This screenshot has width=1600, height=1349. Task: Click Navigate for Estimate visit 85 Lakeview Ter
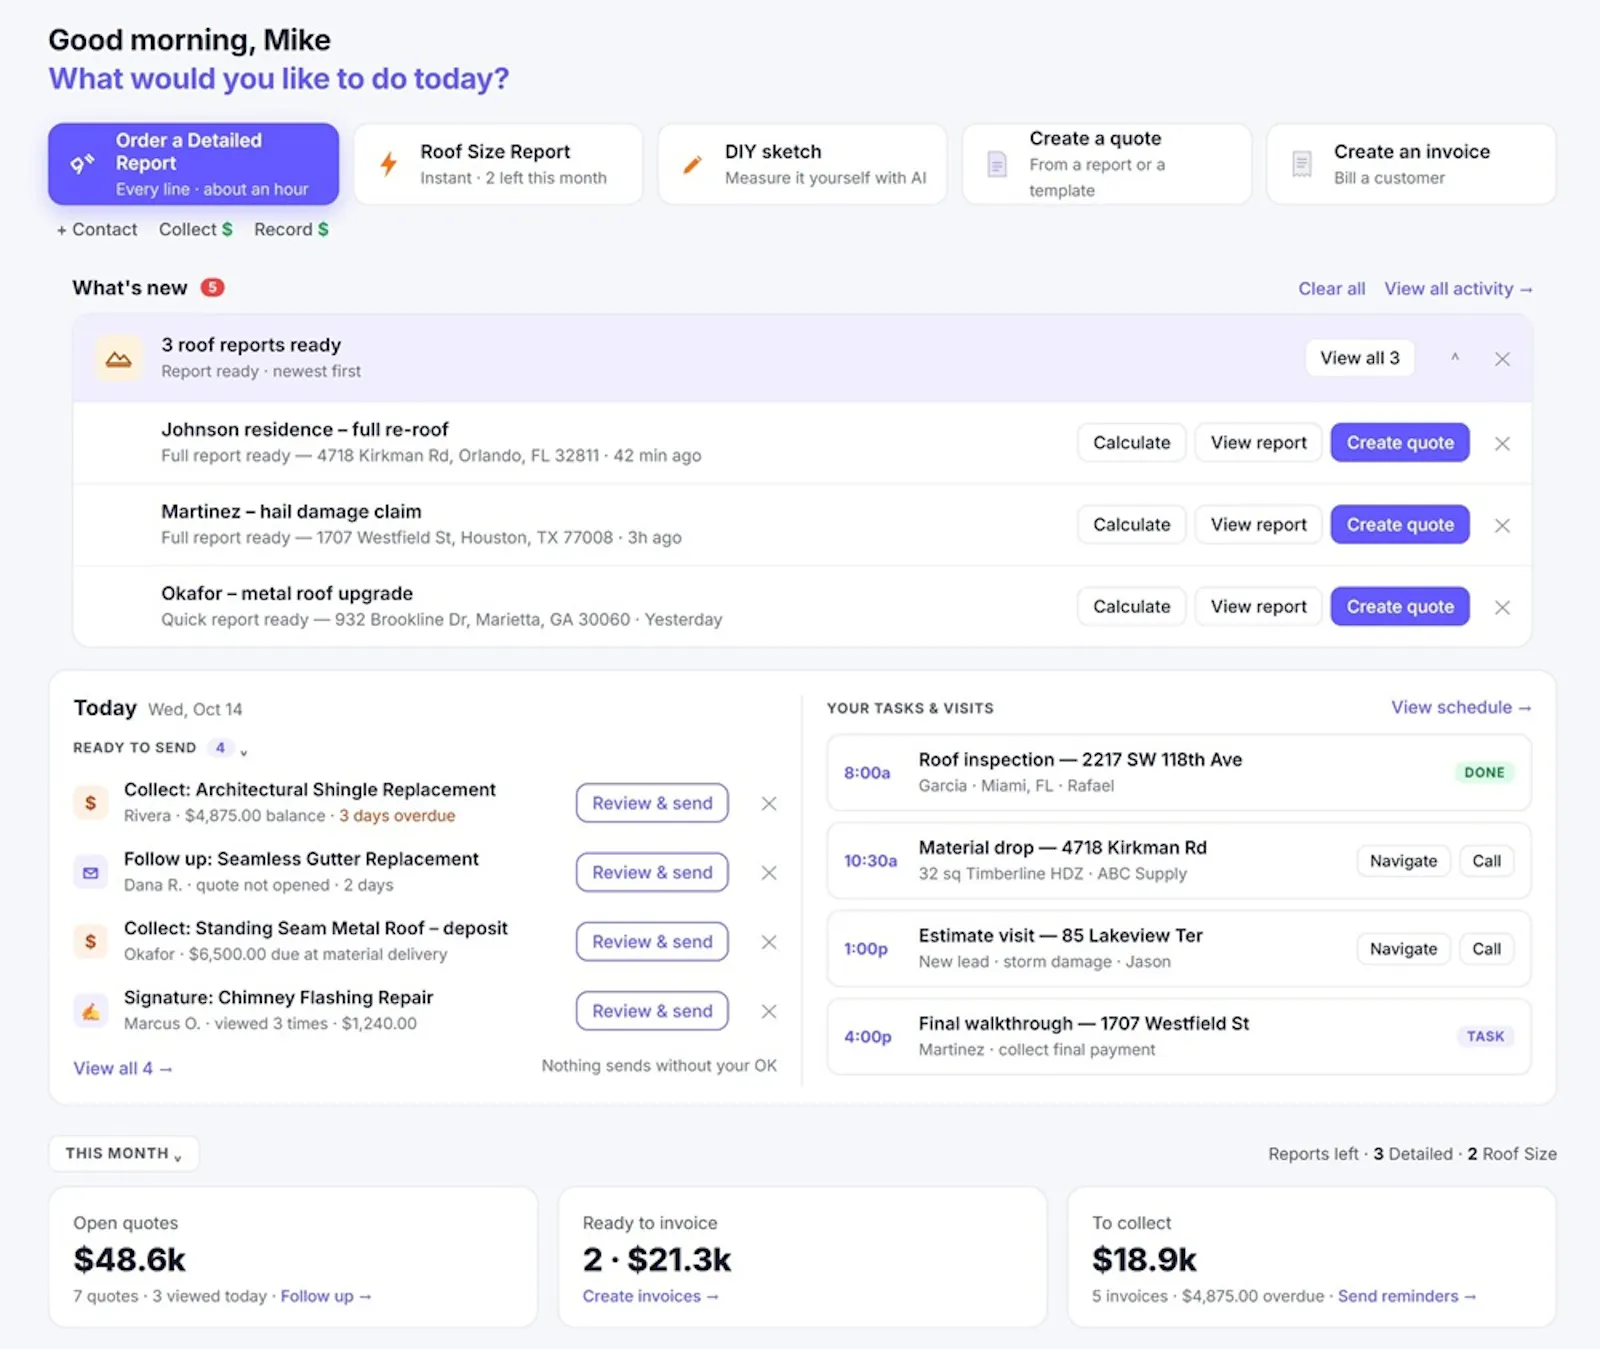coord(1403,949)
